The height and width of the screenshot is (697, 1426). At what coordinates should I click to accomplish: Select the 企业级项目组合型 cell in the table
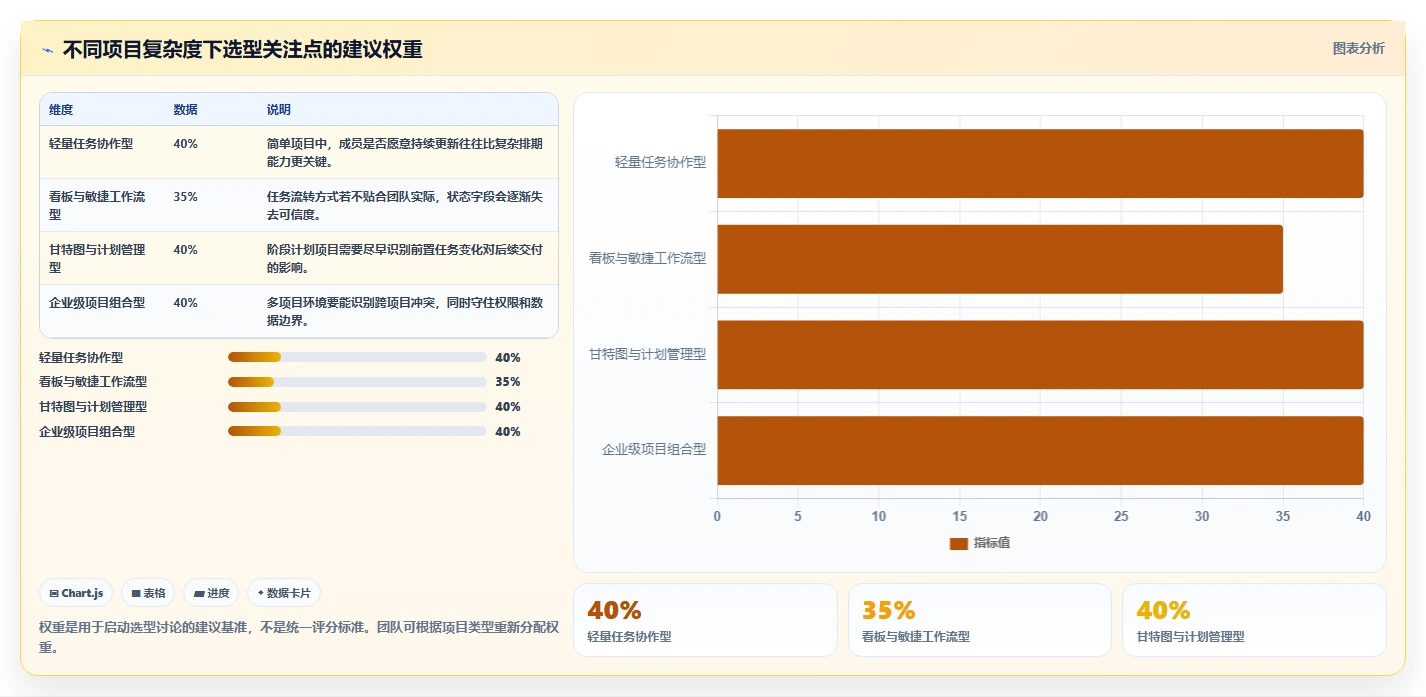pos(97,303)
